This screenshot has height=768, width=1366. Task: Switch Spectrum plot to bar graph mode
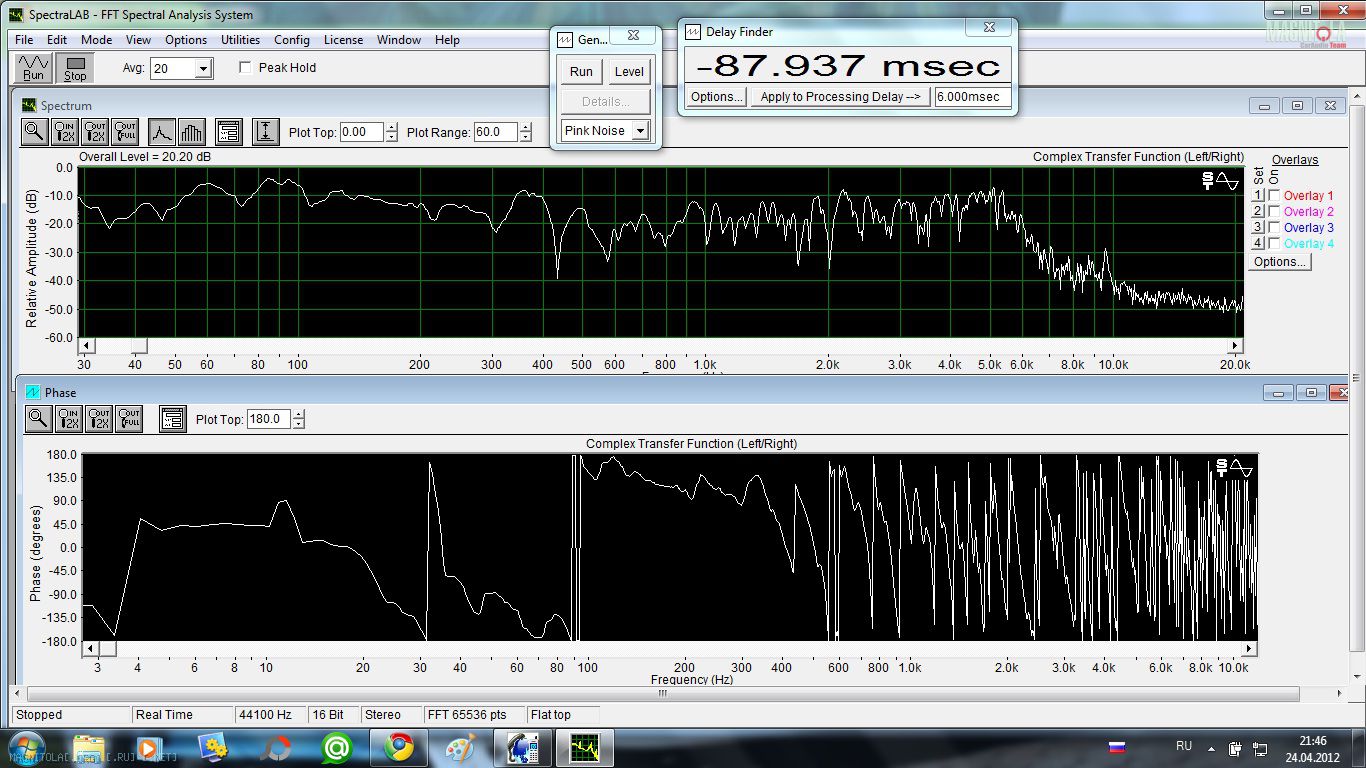tap(192, 131)
